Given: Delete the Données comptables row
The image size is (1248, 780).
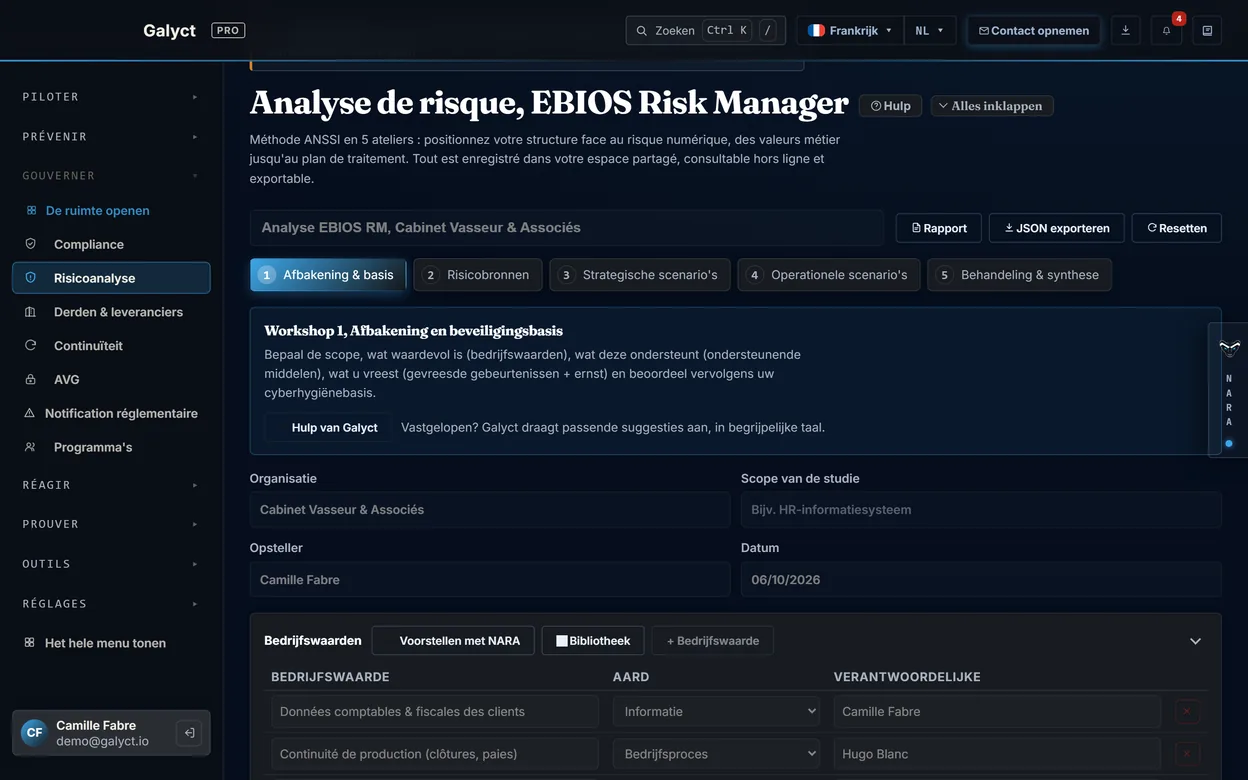Looking at the screenshot, I should (x=1187, y=712).
